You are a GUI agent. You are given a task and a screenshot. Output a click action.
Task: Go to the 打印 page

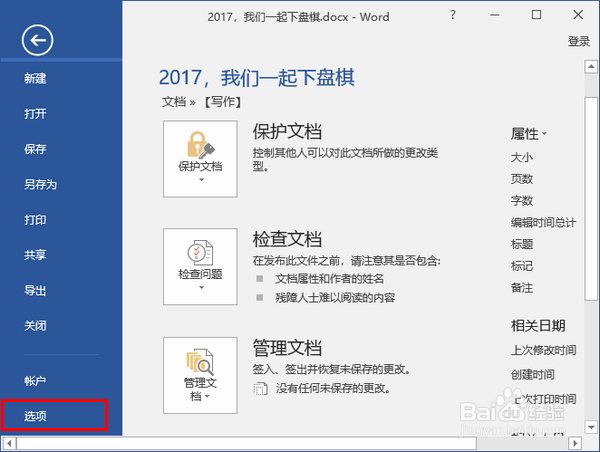tap(35, 220)
